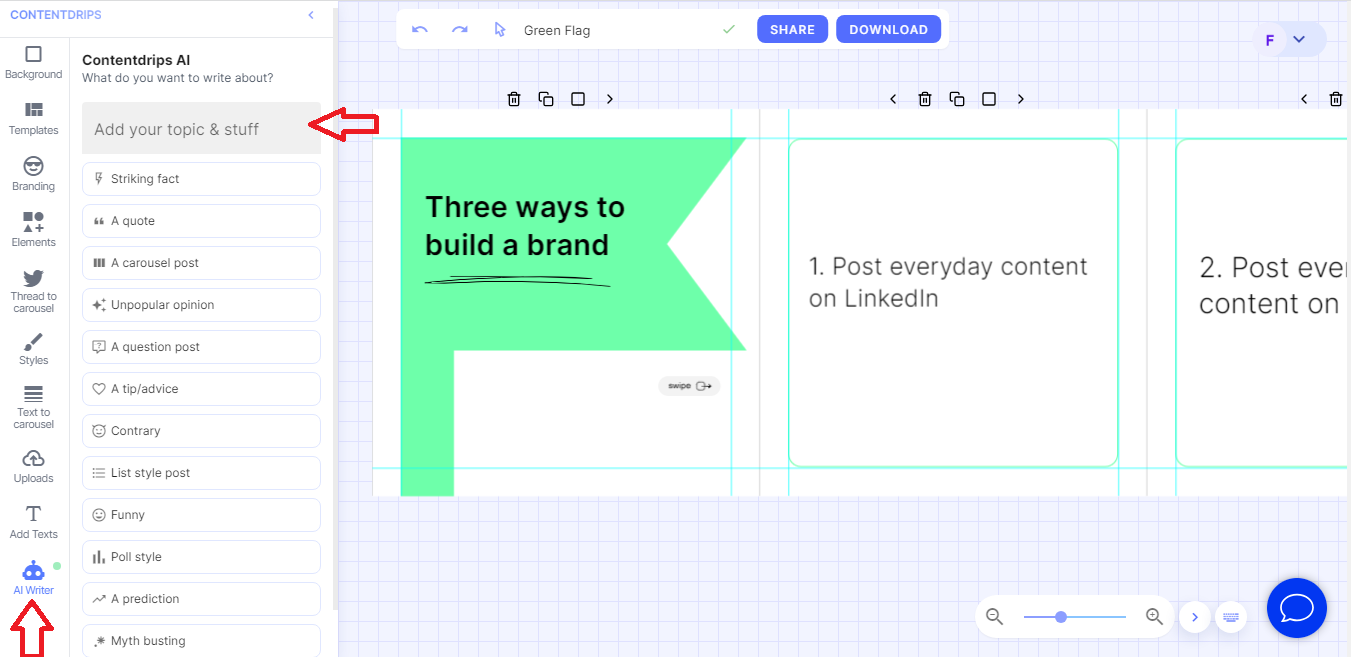Open the live chat bubble
Viewport: 1351px width, 657px height.
1296,608
